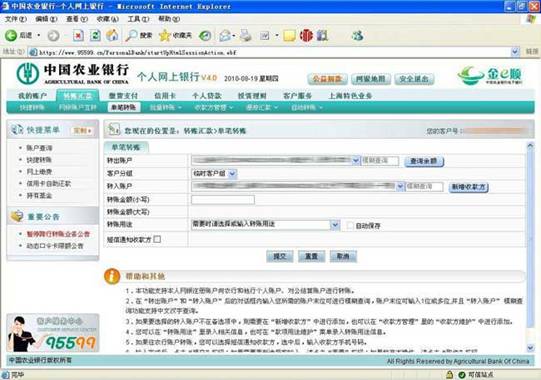Expand the 漫游汇款 submenu

pyautogui.click(x=262, y=107)
